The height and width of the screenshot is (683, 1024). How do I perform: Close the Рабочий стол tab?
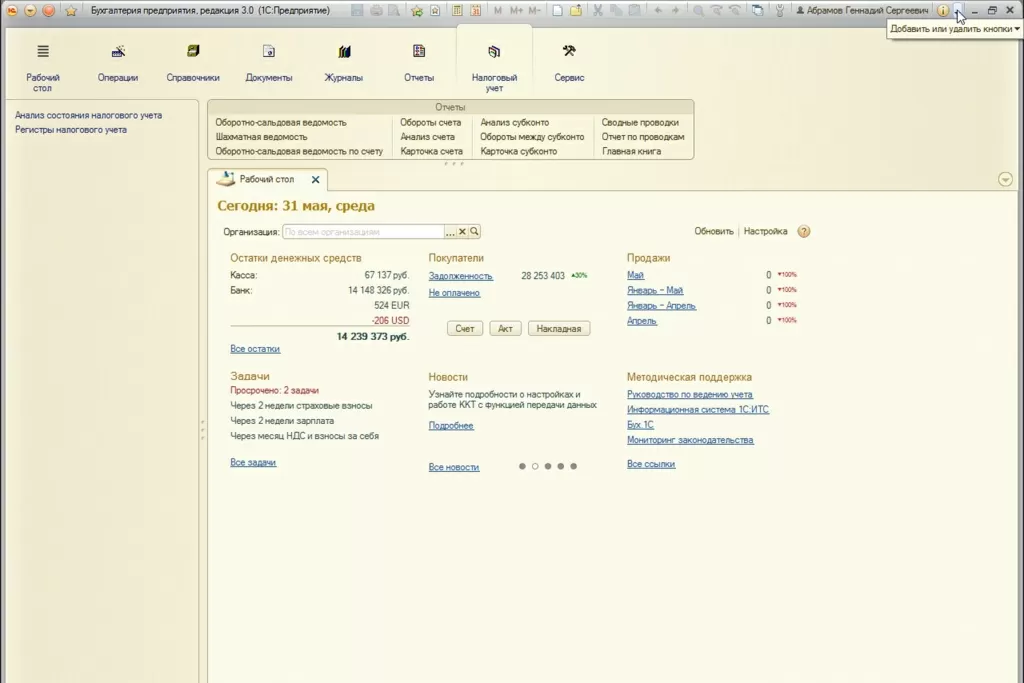(x=315, y=180)
